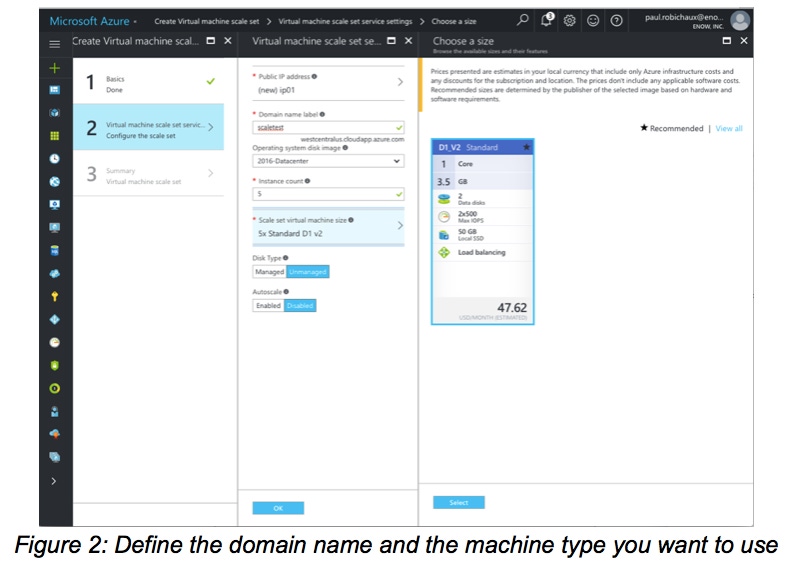Click chevron on step 2 Configure scale set
Viewport: 803px width, 562px height.
click(x=210, y=127)
